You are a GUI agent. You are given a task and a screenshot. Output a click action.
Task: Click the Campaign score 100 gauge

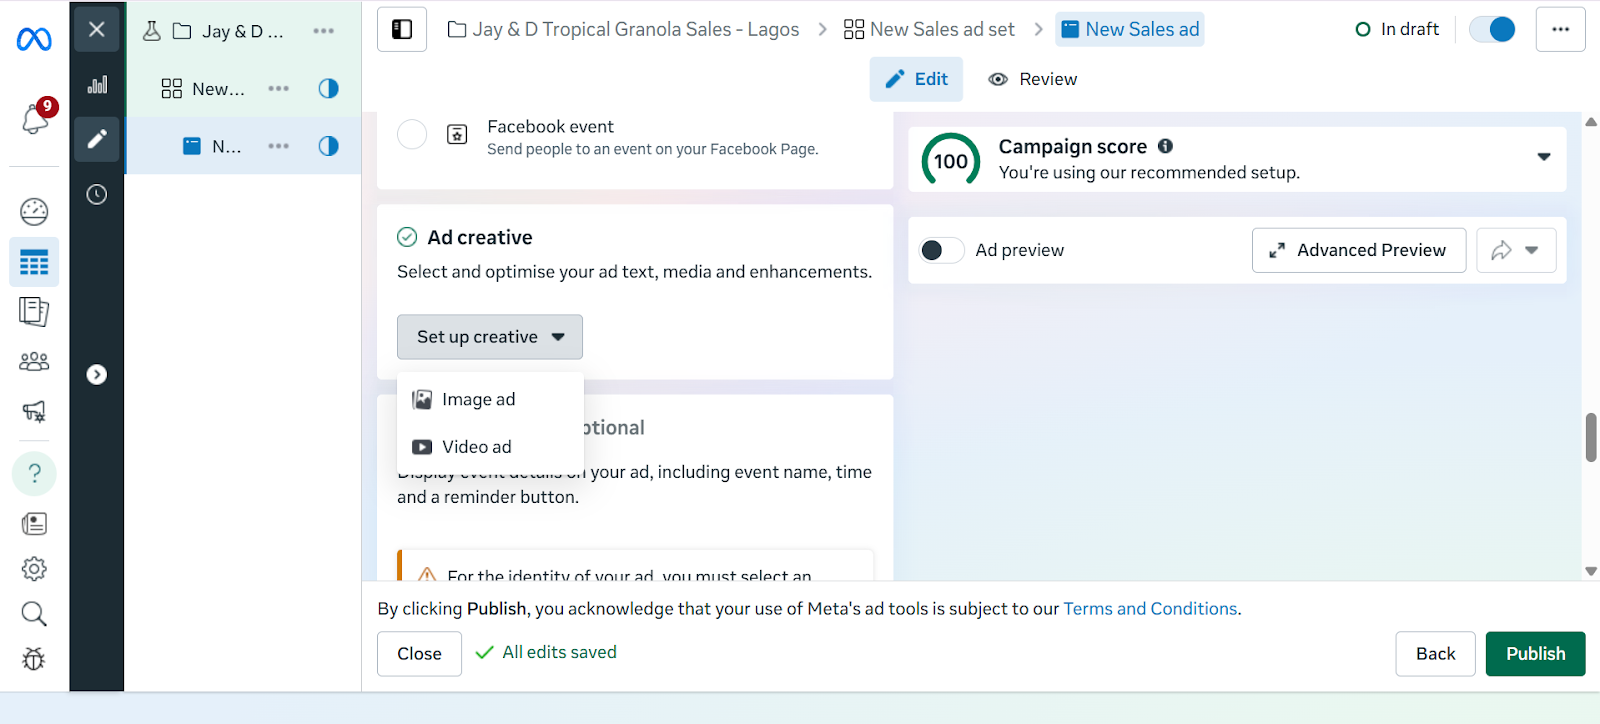click(x=951, y=160)
